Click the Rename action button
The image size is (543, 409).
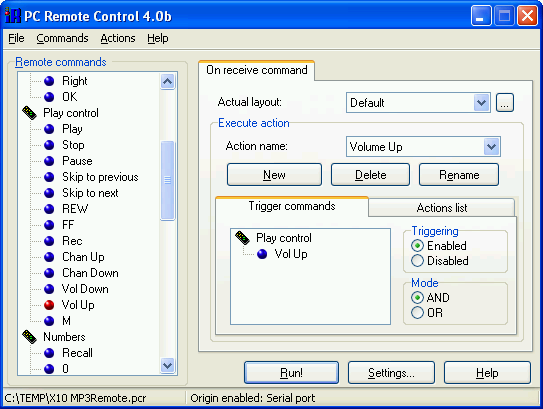(459, 175)
